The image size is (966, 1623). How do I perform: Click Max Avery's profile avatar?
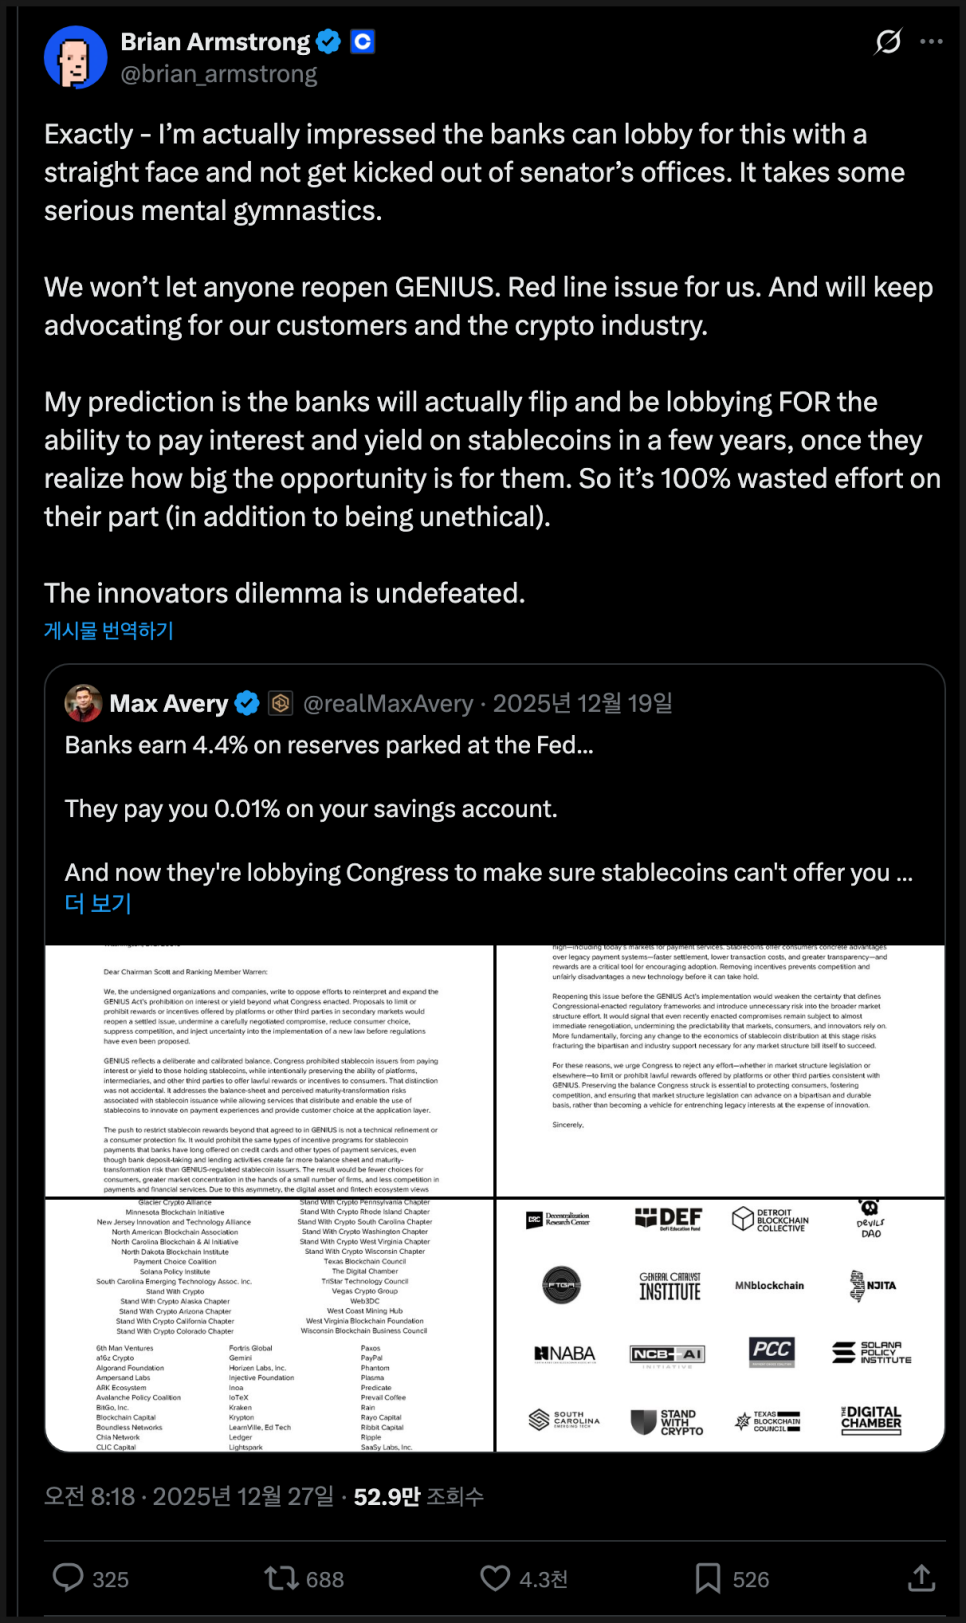coord(84,703)
